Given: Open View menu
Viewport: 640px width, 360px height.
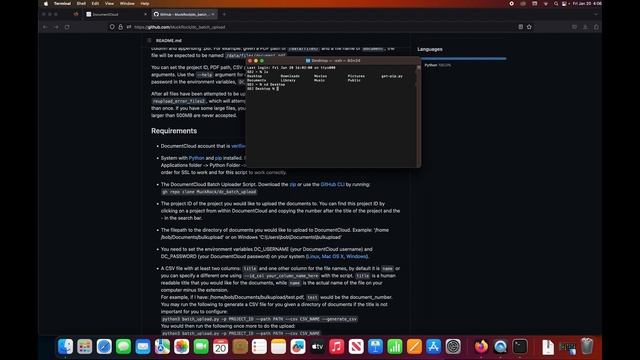Looking at the screenshot, I should [109, 3].
